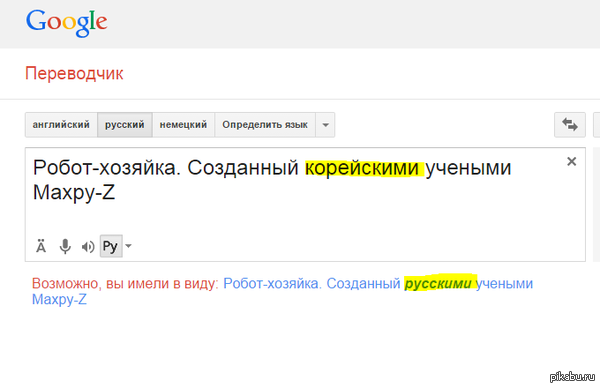
Task: Click the text Возможно, вы имели в виду
Action: coord(125,284)
